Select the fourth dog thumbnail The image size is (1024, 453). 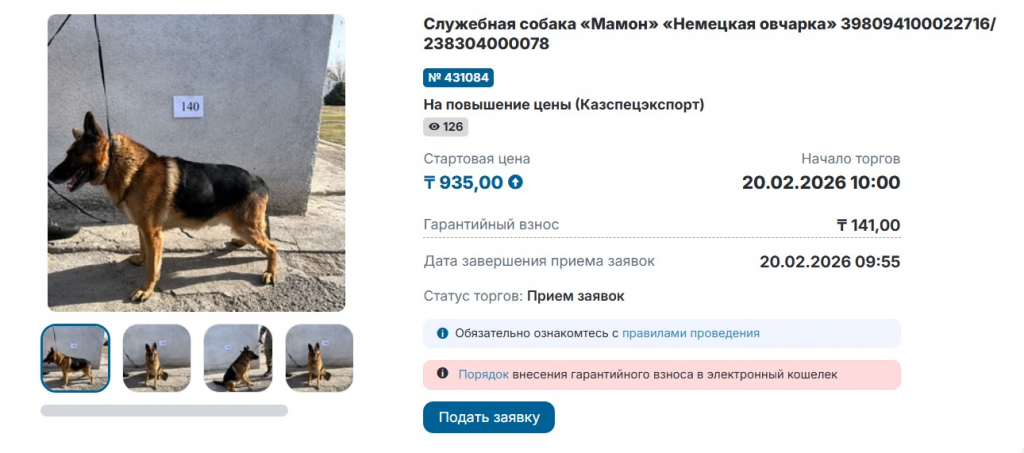click(319, 358)
